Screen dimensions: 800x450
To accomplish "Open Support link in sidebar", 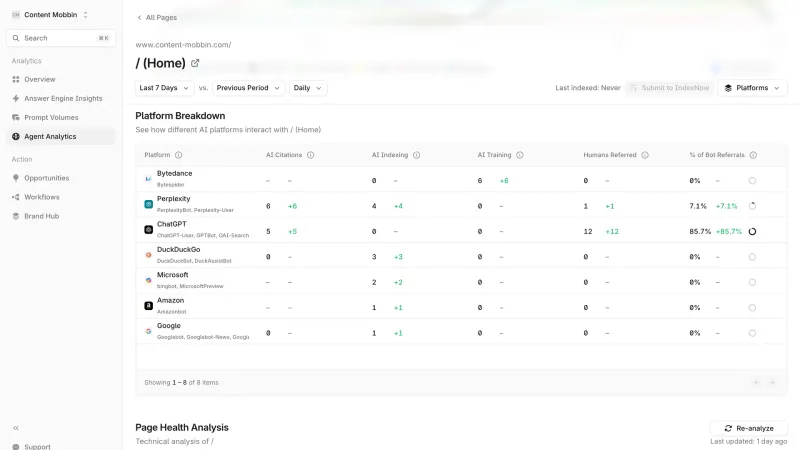I will point(37,447).
